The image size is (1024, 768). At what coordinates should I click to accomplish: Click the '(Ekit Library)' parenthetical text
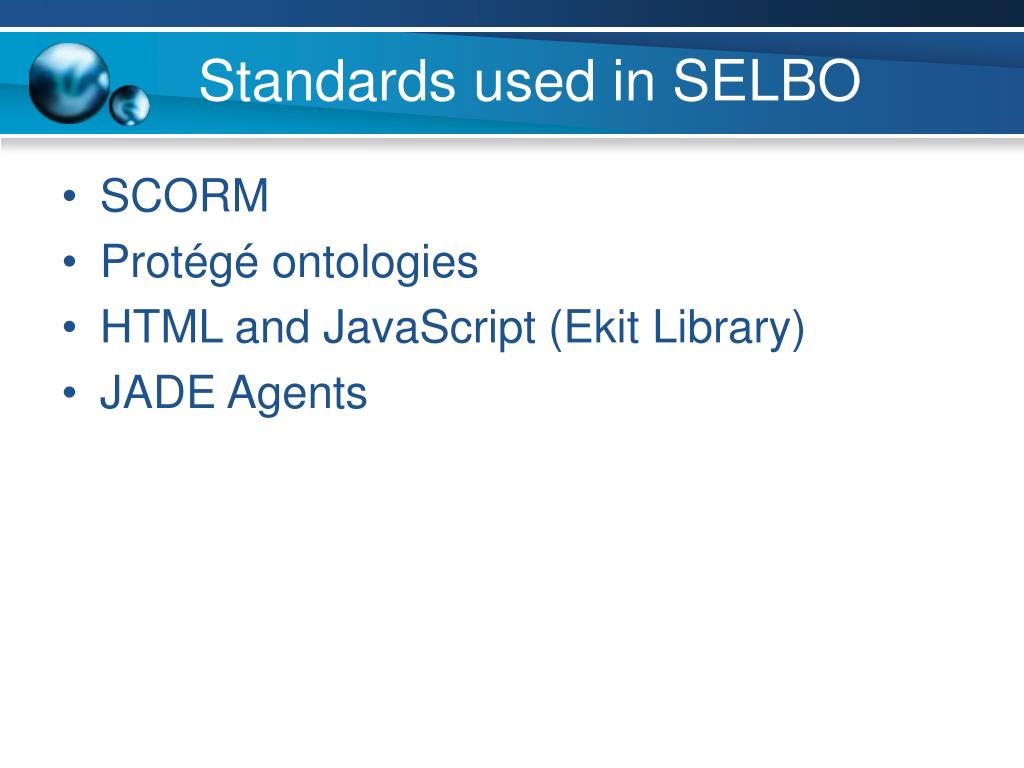[x=677, y=328]
